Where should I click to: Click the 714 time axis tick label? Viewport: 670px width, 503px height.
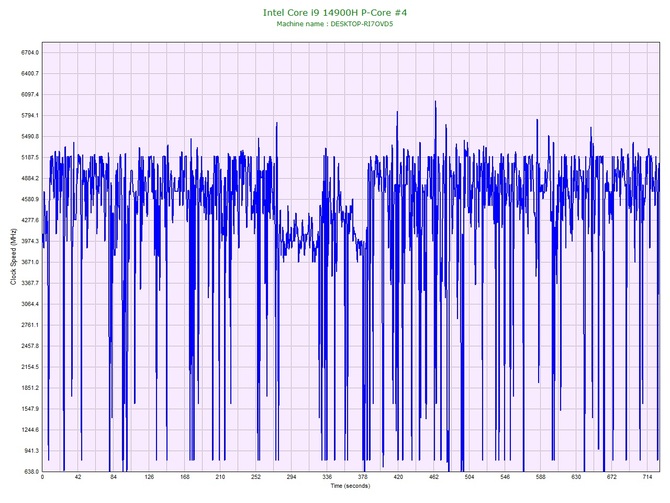647,477
